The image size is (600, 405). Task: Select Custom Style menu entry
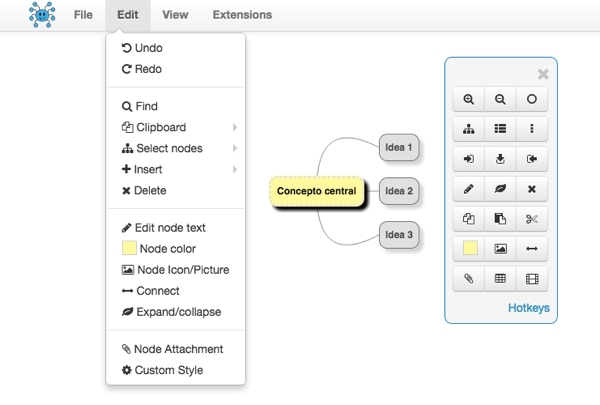coord(168,370)
